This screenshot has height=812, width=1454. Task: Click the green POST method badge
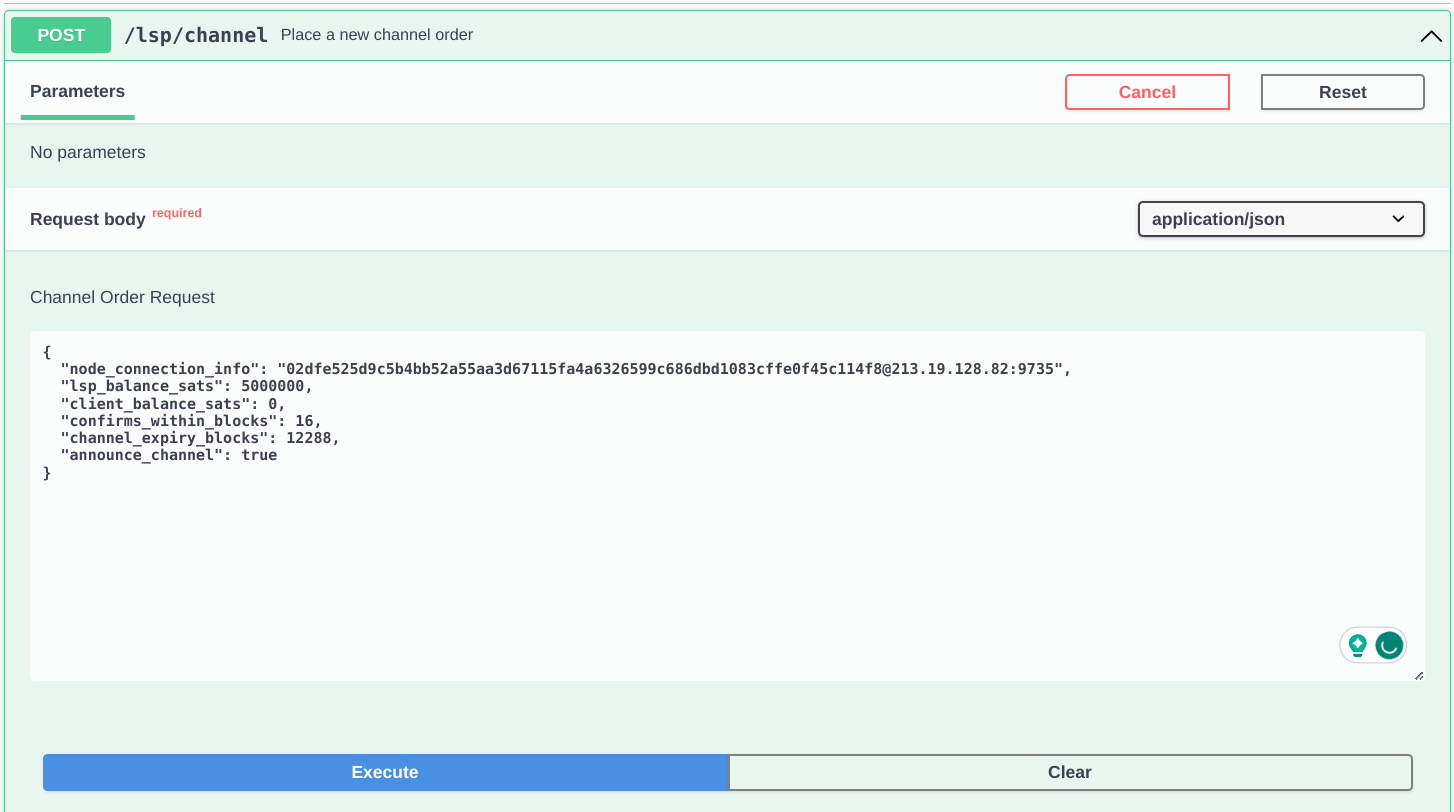61,35
